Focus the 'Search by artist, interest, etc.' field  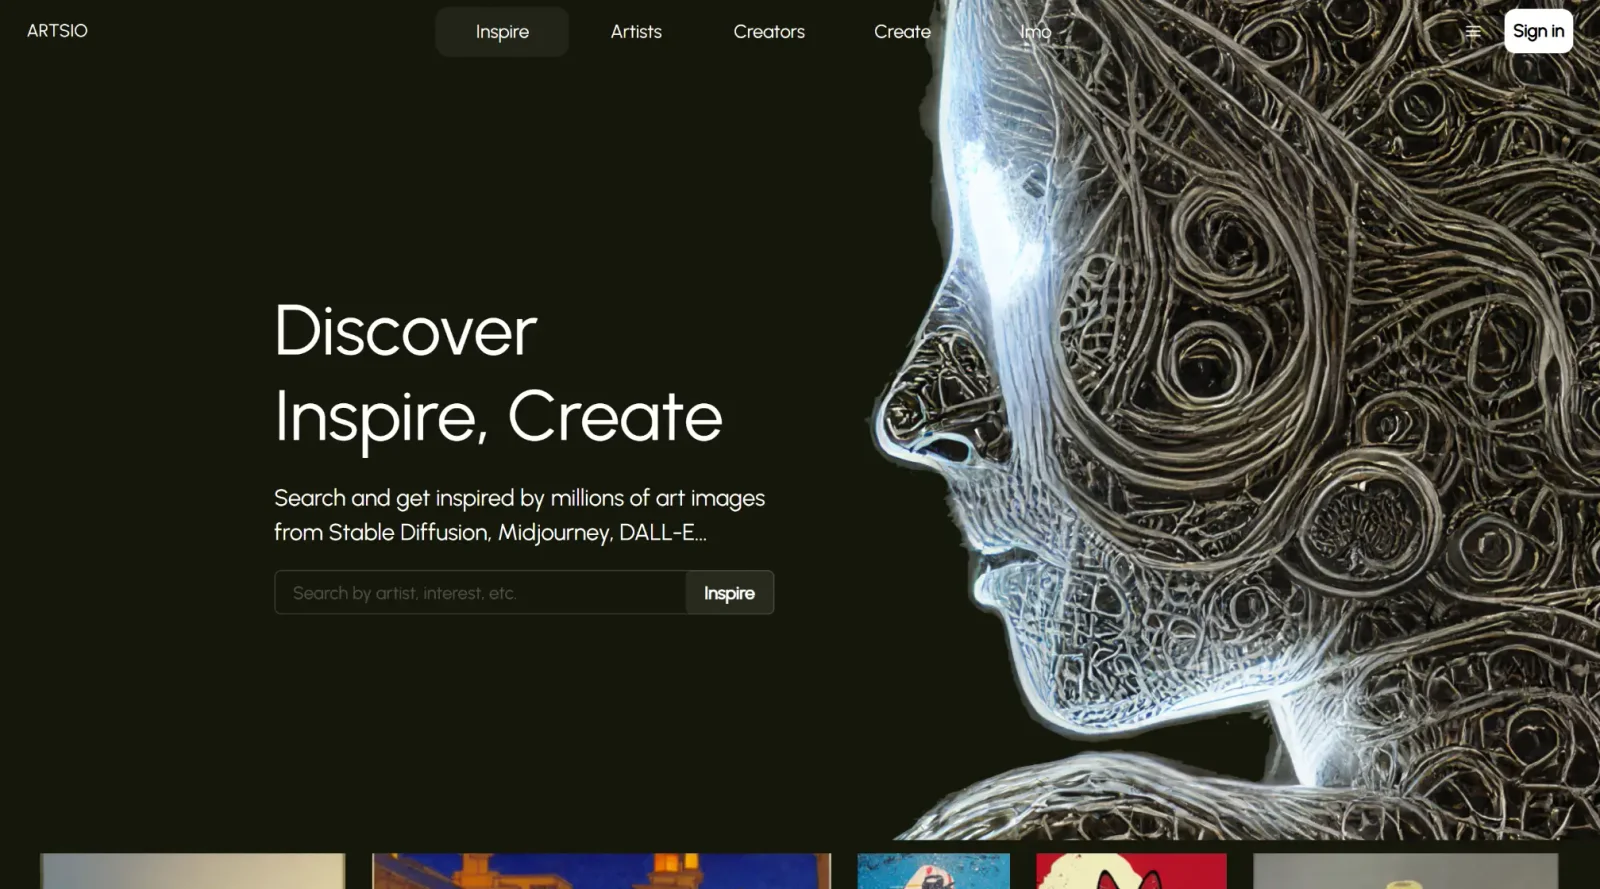[480, 592]
